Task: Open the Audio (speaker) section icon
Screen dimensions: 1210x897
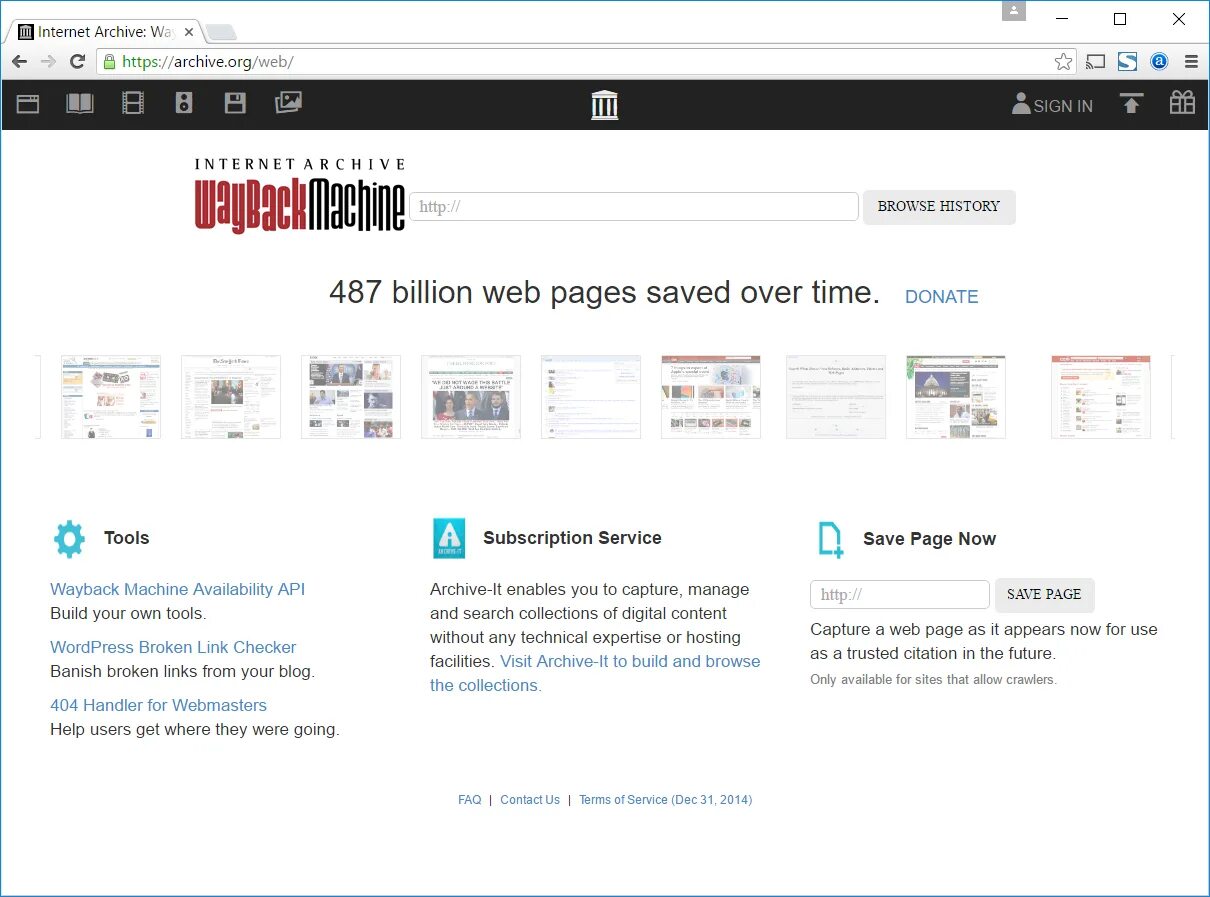Action: click(184, 103)
